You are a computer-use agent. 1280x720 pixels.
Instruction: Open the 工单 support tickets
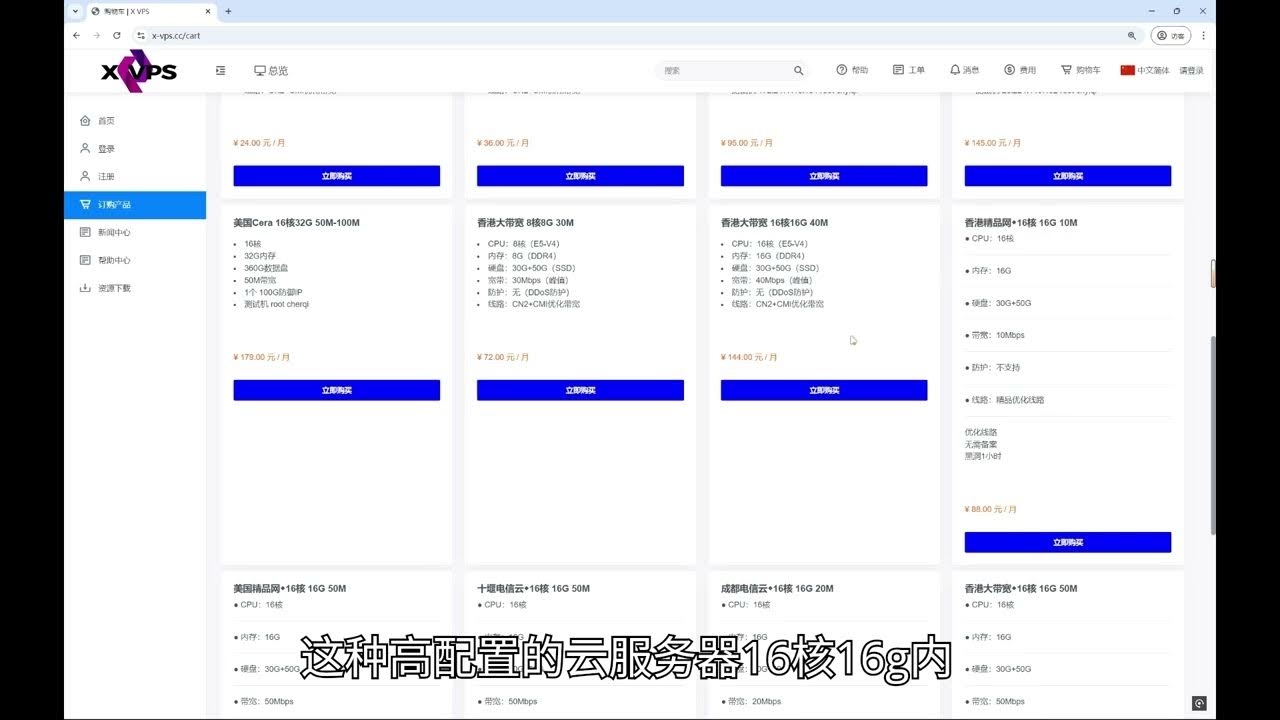tap(908, 69)
